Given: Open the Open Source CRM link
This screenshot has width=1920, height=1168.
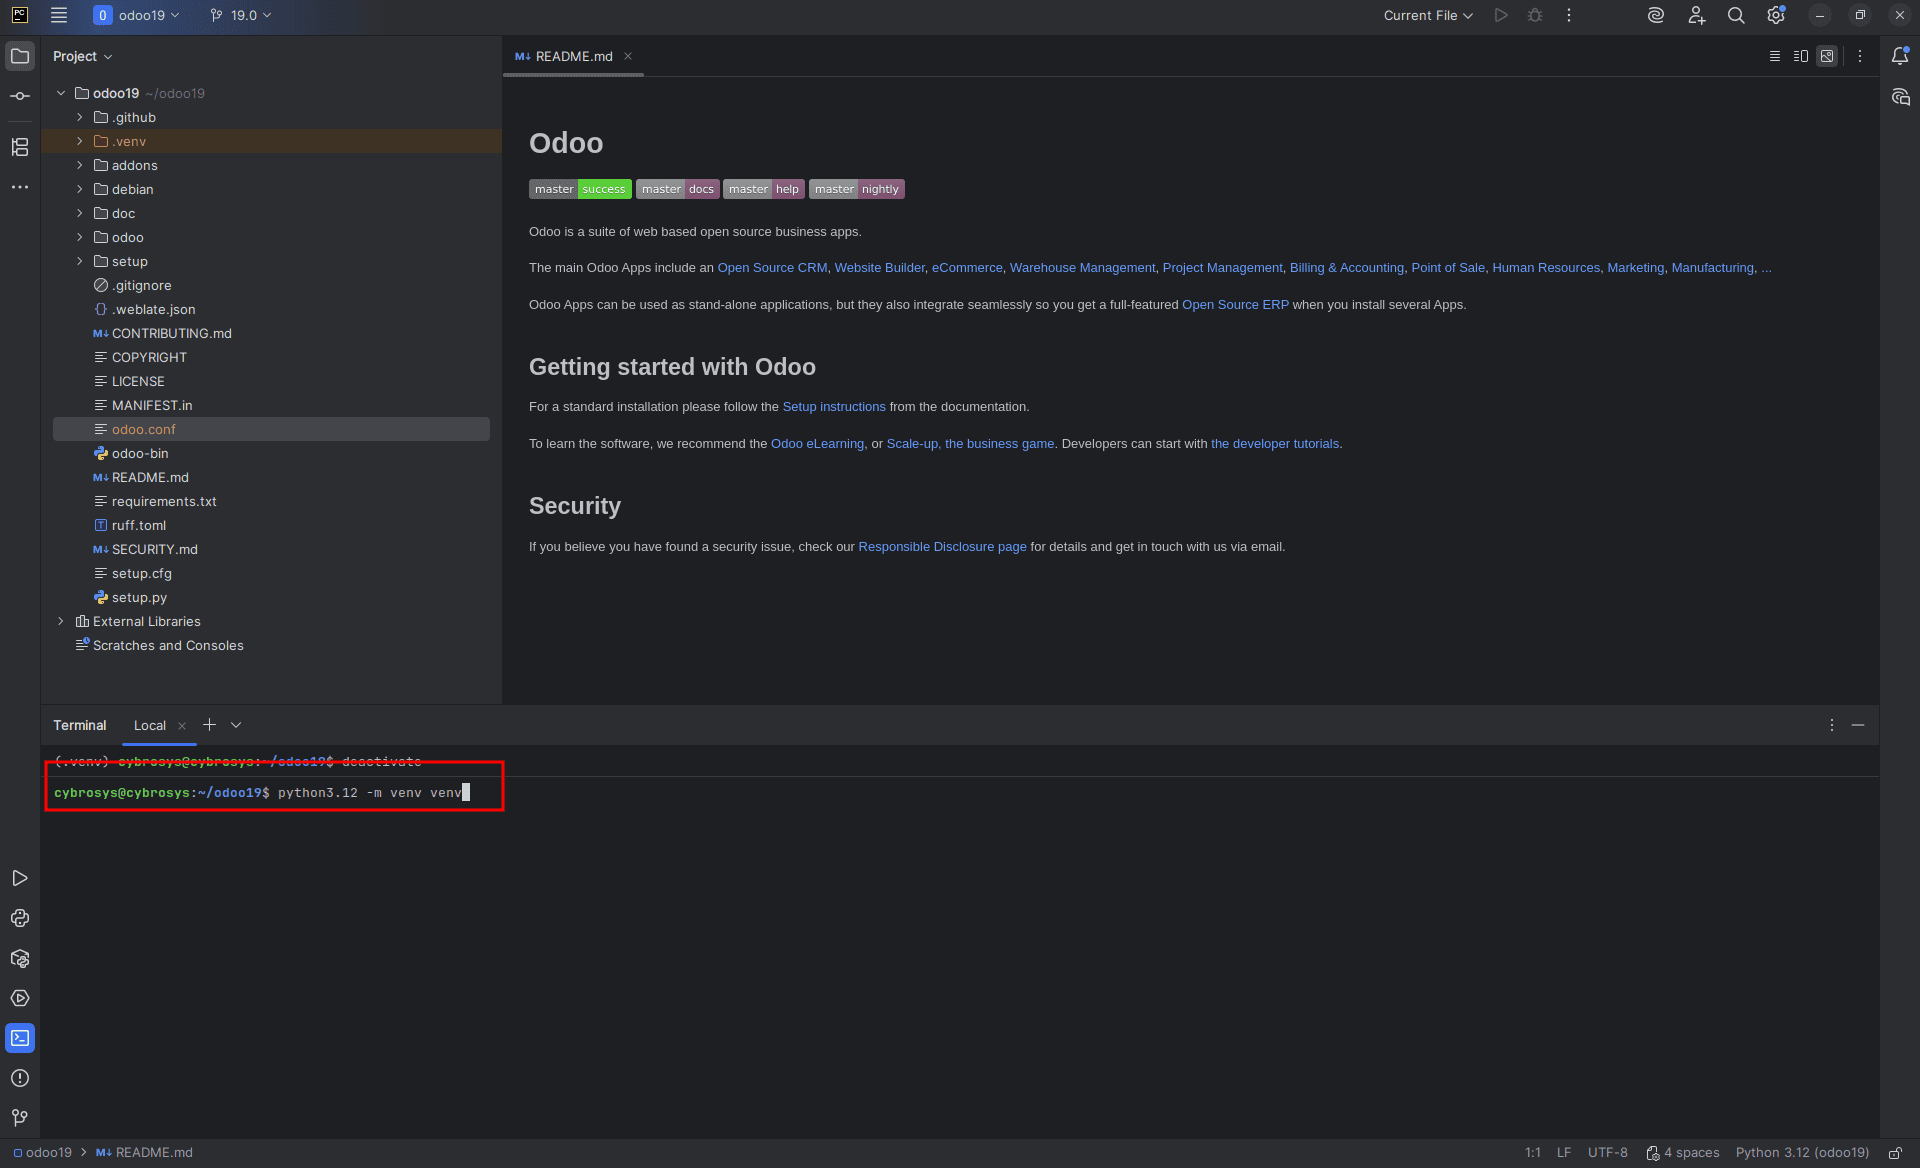Looking at the screenshot, I should pos(772,268).
